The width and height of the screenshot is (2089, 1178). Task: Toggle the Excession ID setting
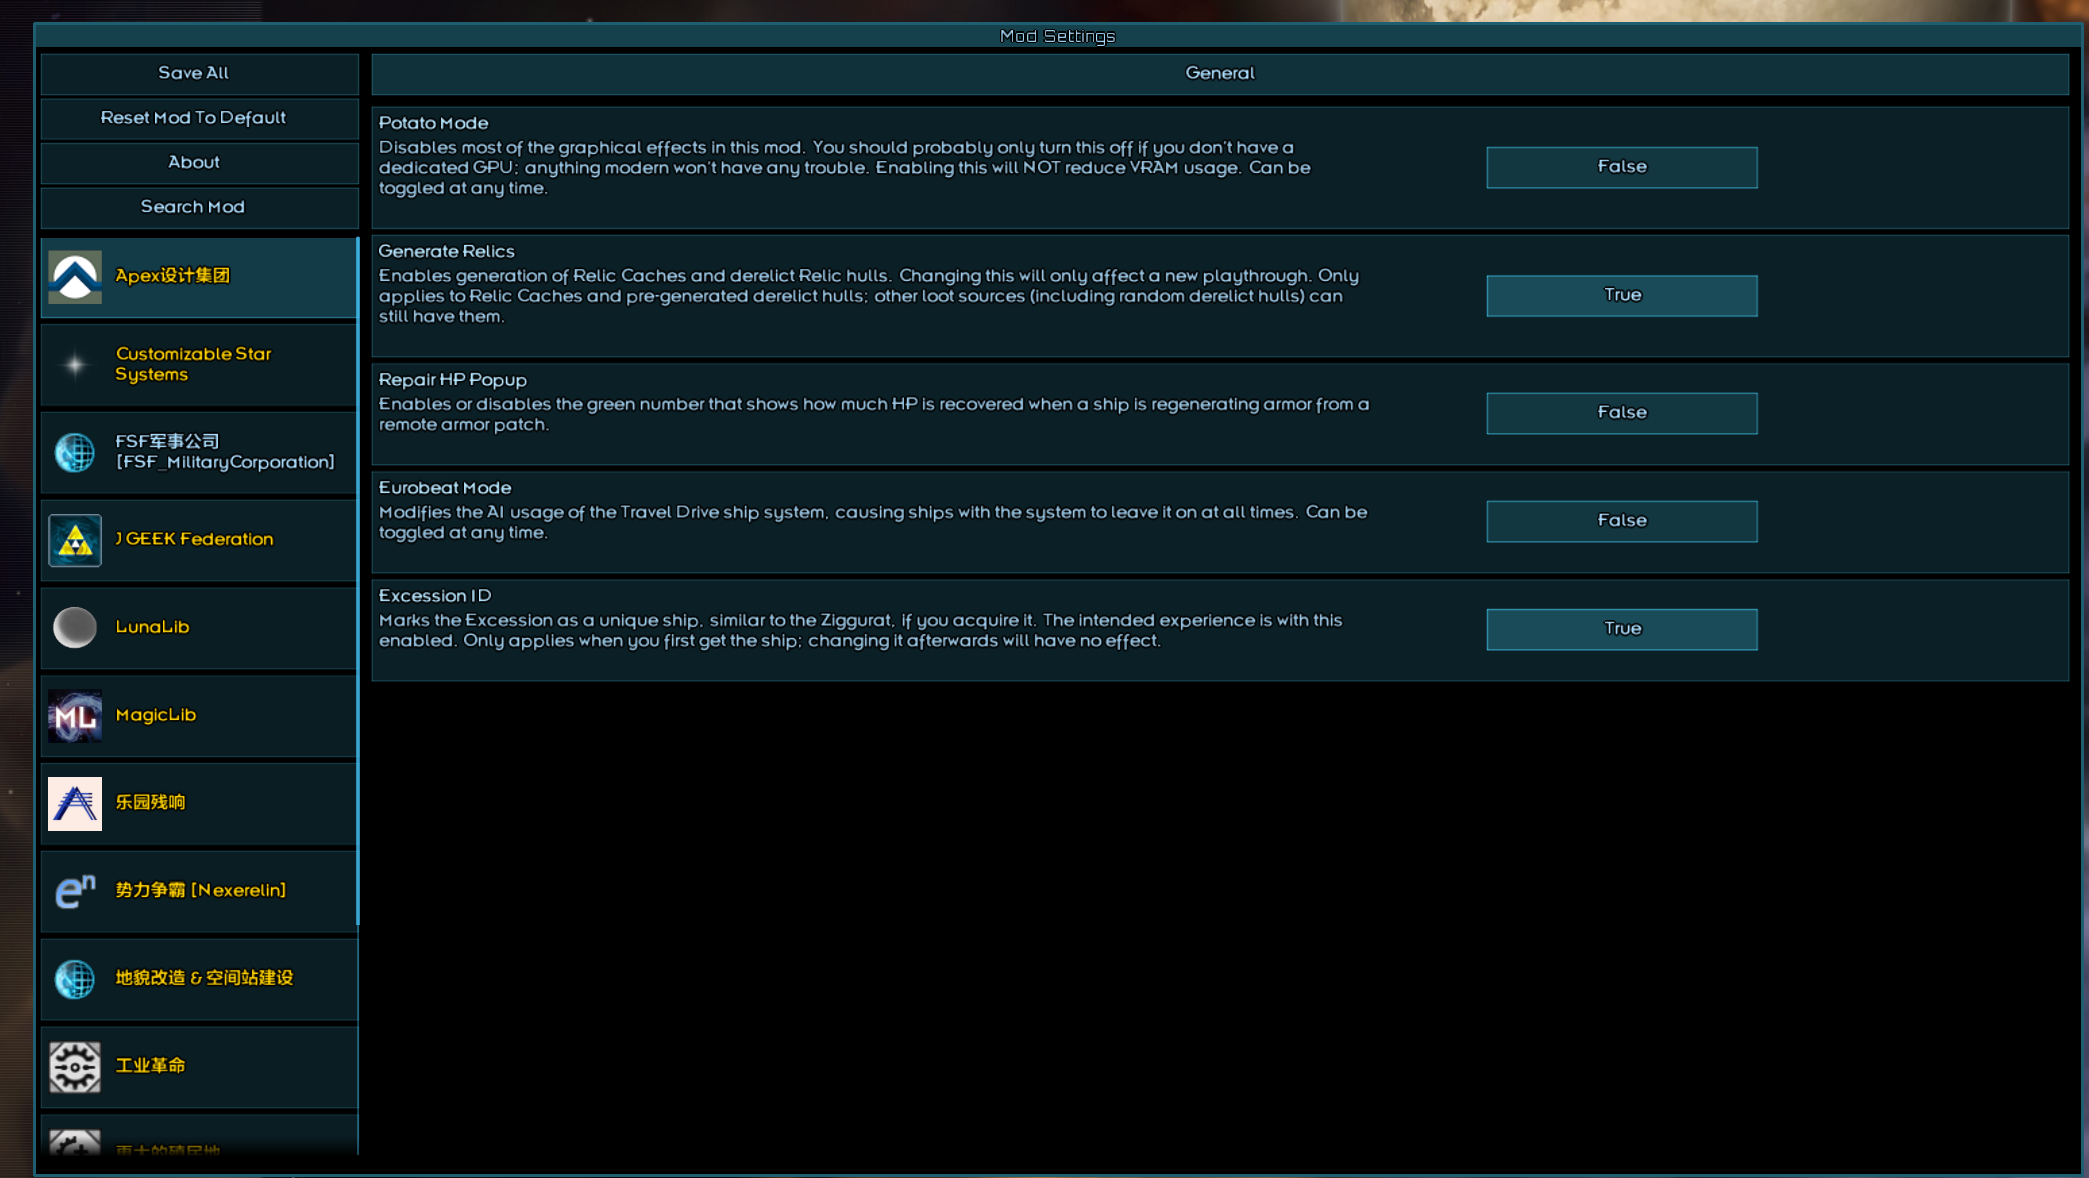pyautogui.click(x=1621, y=629)
